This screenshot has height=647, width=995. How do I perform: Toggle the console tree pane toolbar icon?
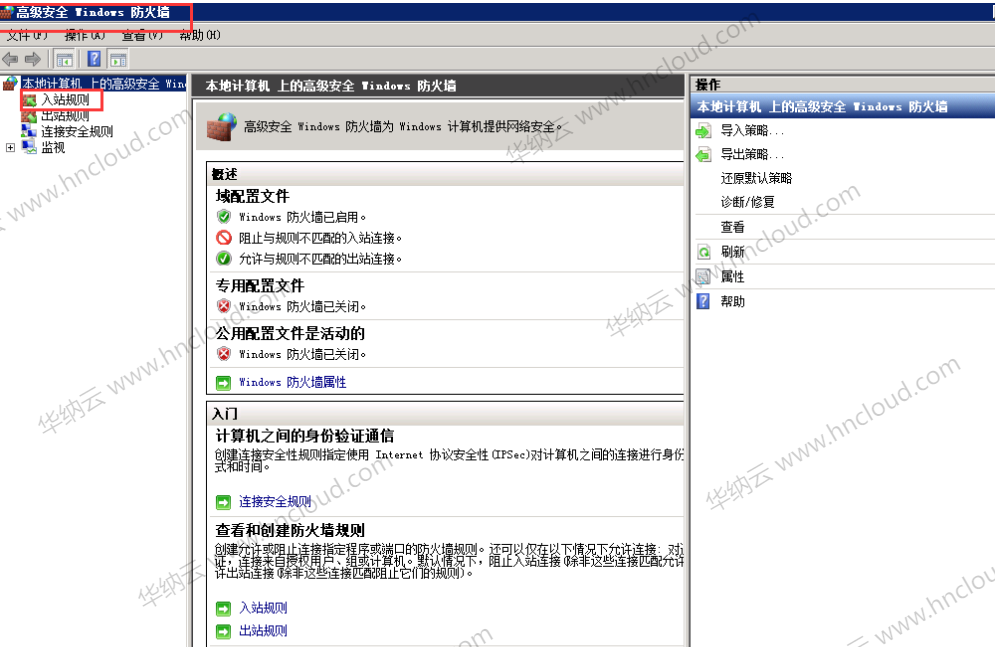click(x=65, y=60)
